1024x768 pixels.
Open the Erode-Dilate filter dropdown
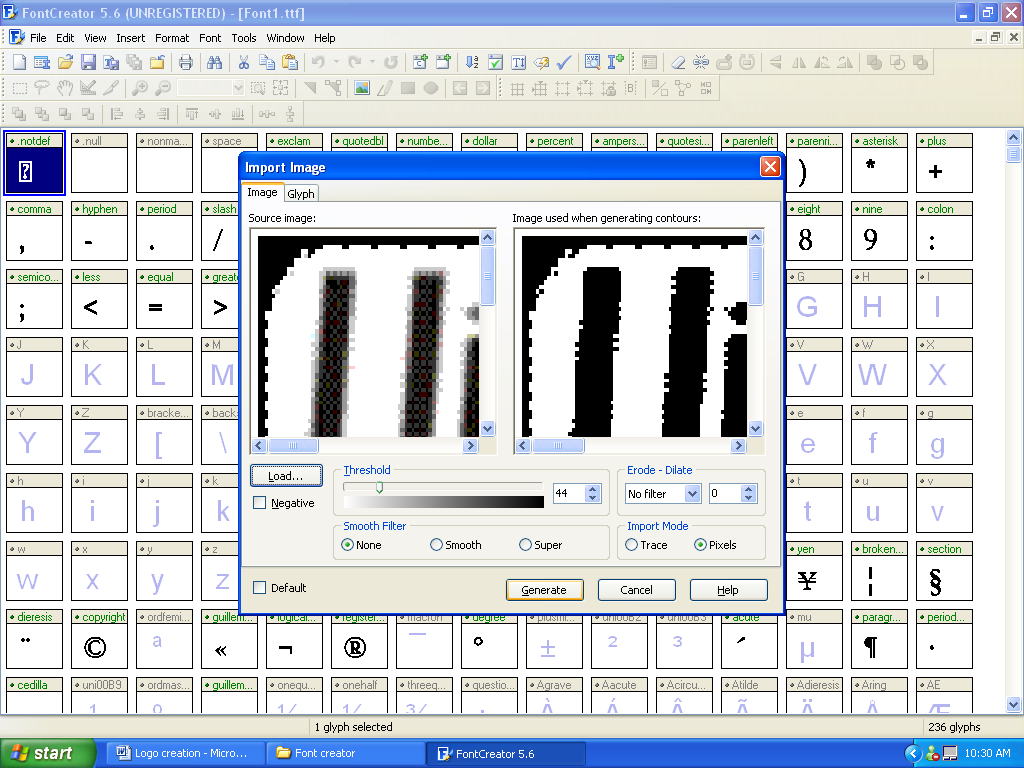click(x=691, y=493)
